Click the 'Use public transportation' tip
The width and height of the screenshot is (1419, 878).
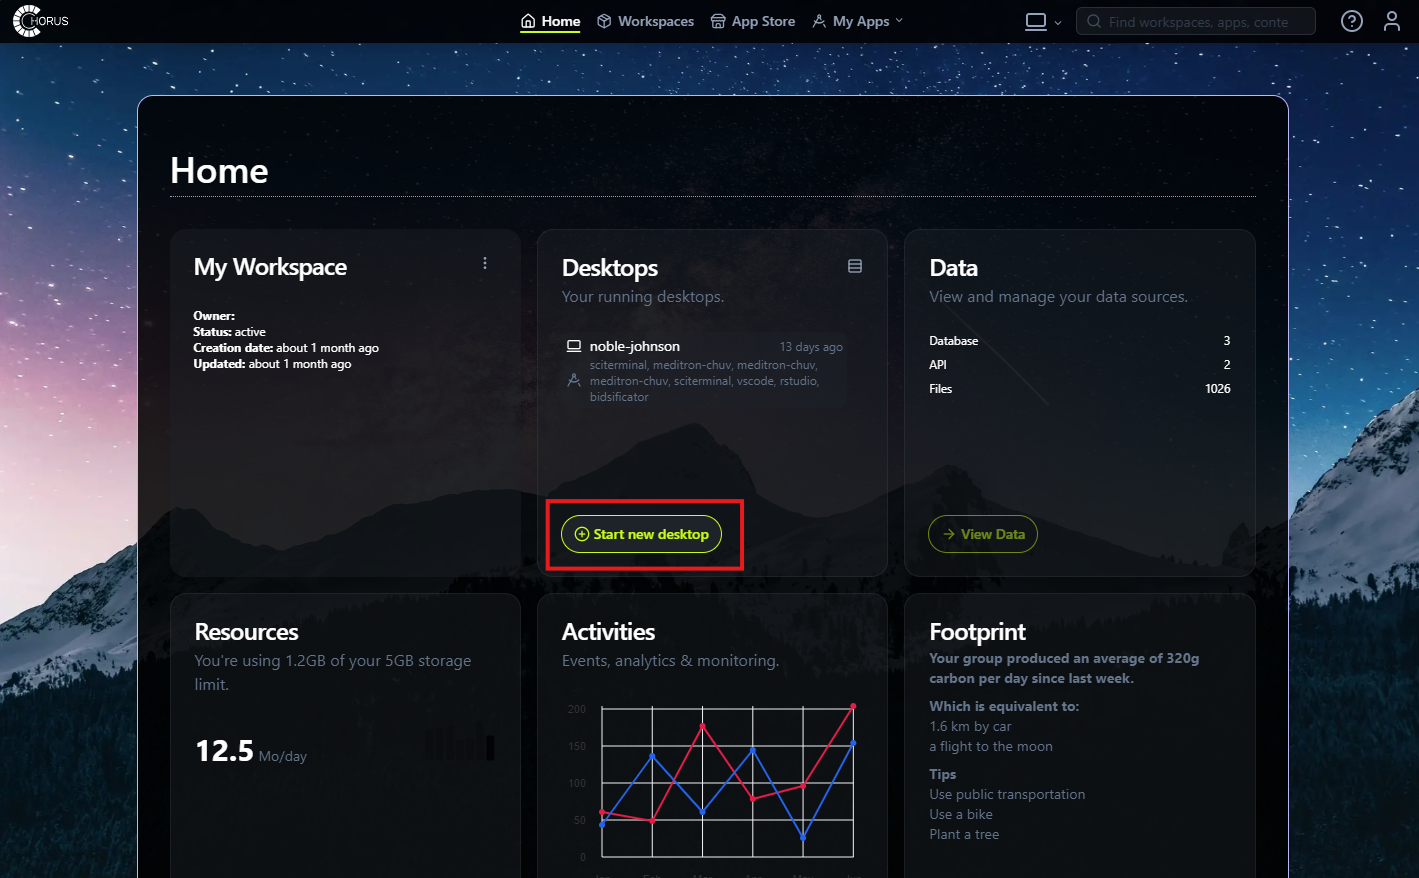1007,794
